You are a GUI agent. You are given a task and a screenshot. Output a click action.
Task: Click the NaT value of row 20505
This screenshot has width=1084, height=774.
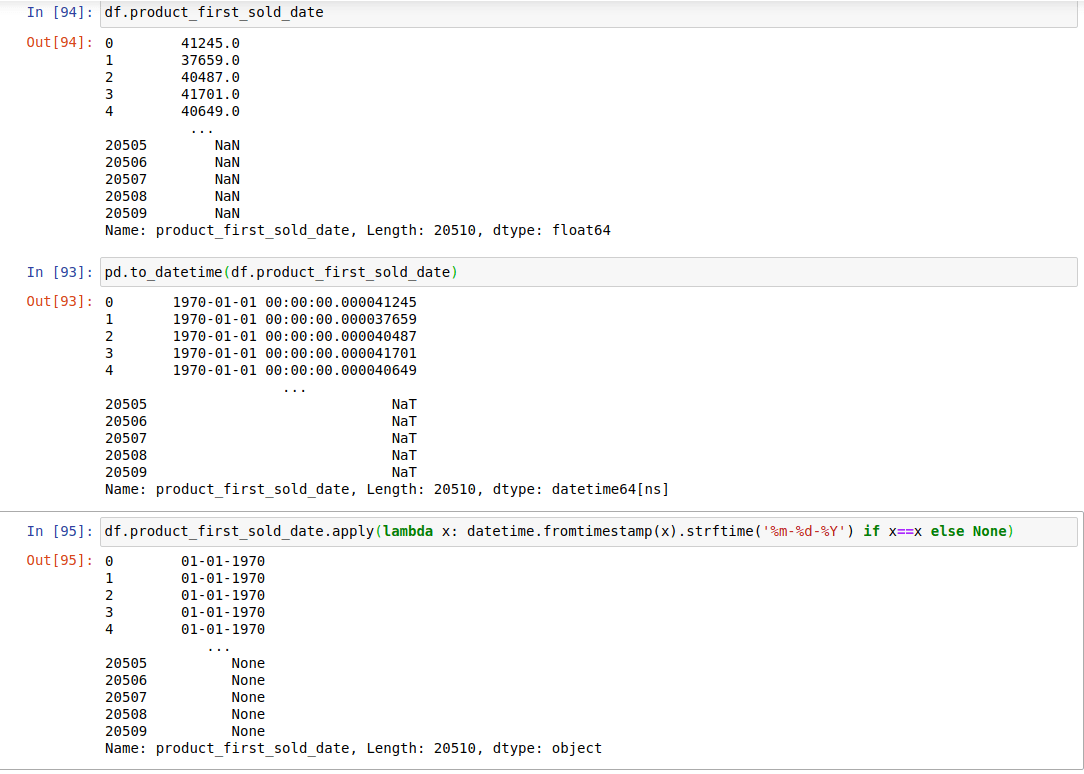(x=404, y=404)
